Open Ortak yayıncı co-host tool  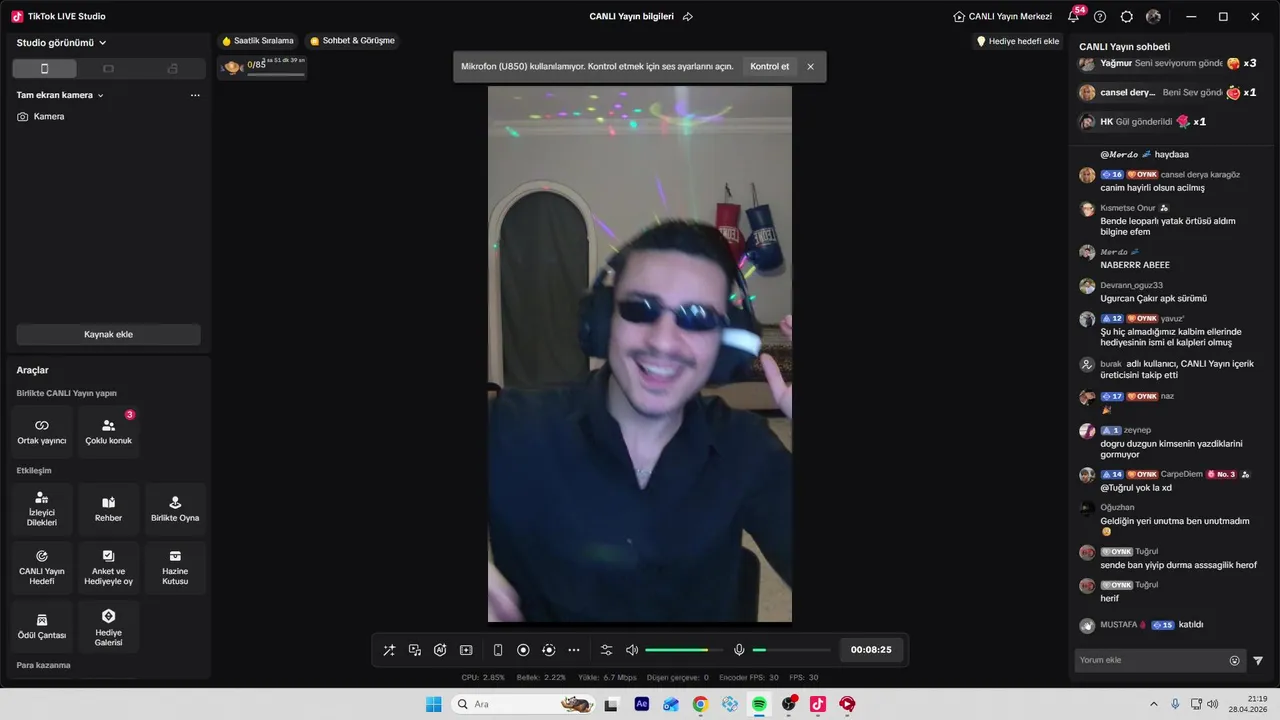tap(42, 431)
